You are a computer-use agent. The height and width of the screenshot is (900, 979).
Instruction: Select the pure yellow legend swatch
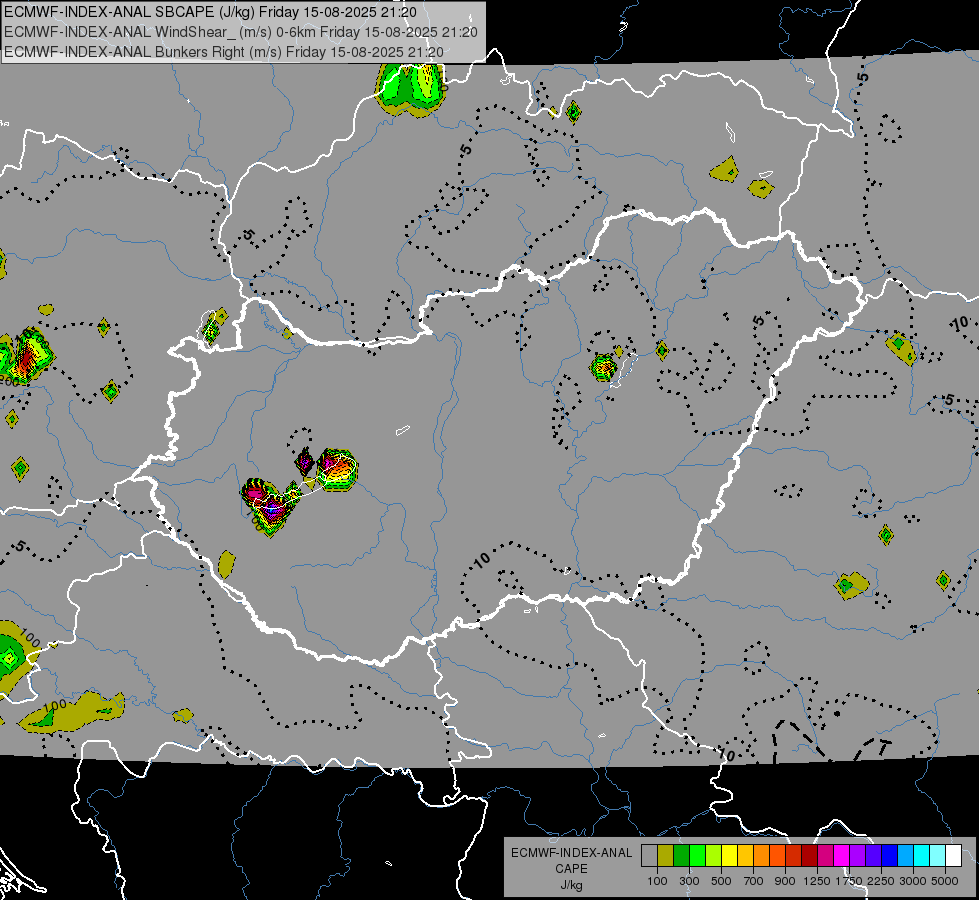(730, 855)
